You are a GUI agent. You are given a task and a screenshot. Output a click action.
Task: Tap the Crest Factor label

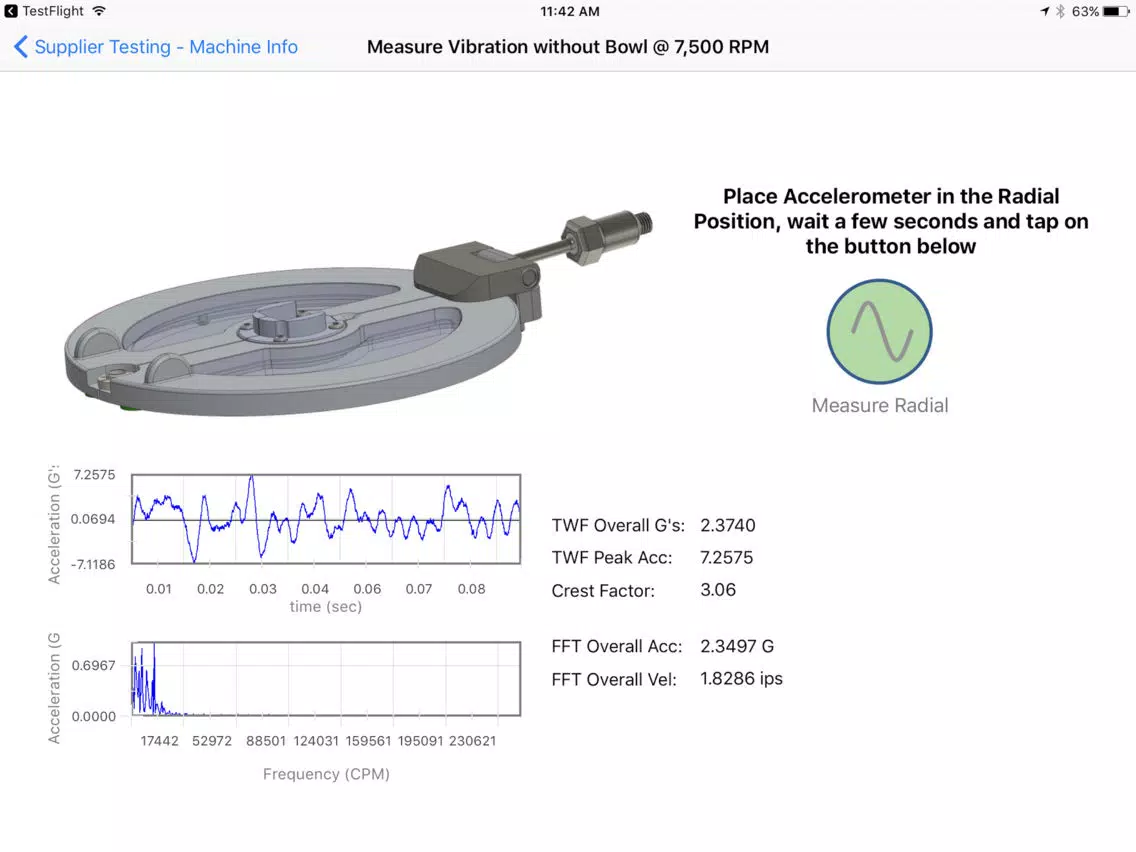pos(603,590)
